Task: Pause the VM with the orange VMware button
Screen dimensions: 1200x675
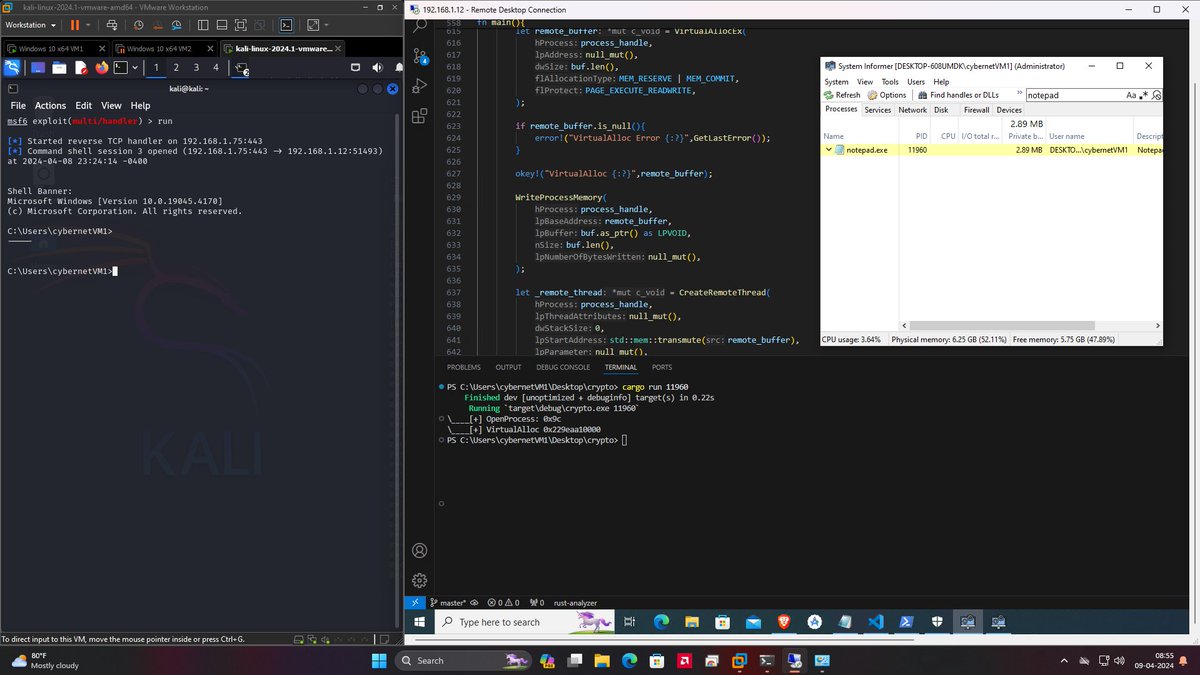Action: click(x=75, y=24)
